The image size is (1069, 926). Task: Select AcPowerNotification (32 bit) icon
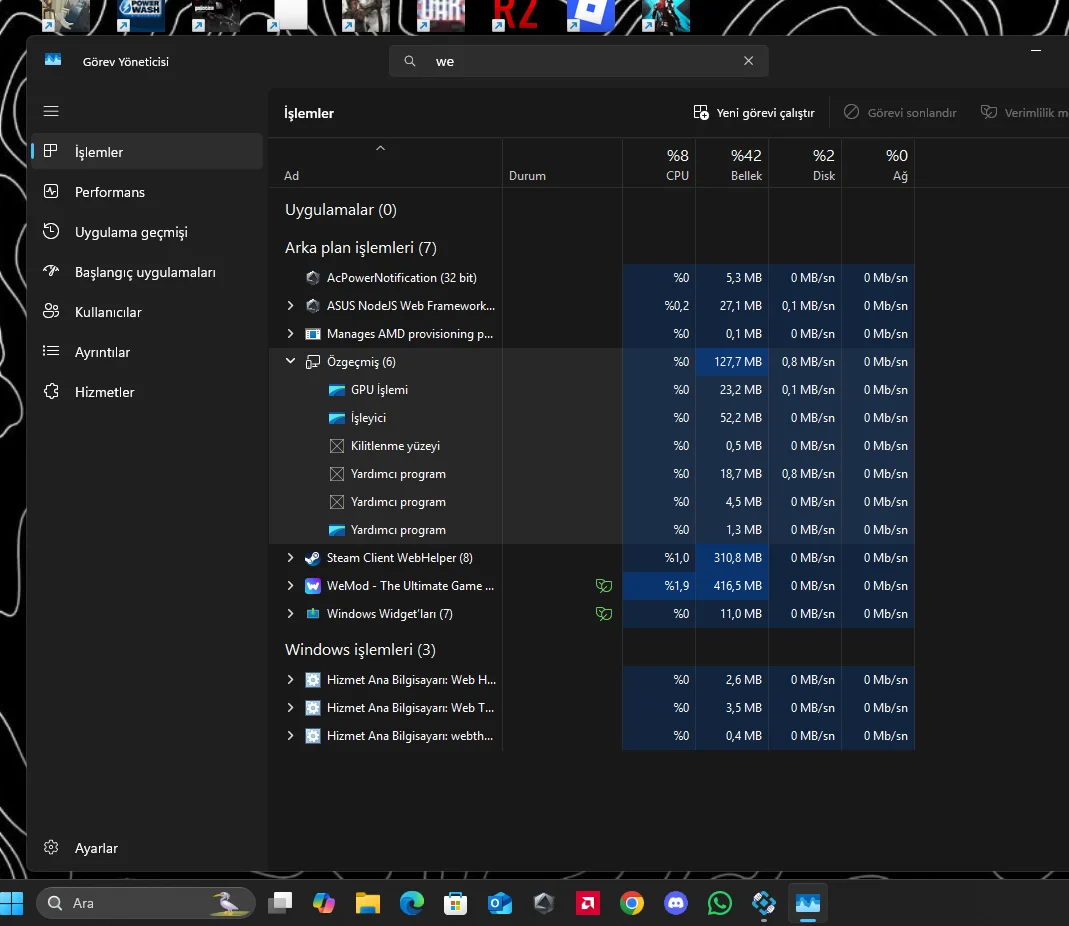(x=313, y=278)
